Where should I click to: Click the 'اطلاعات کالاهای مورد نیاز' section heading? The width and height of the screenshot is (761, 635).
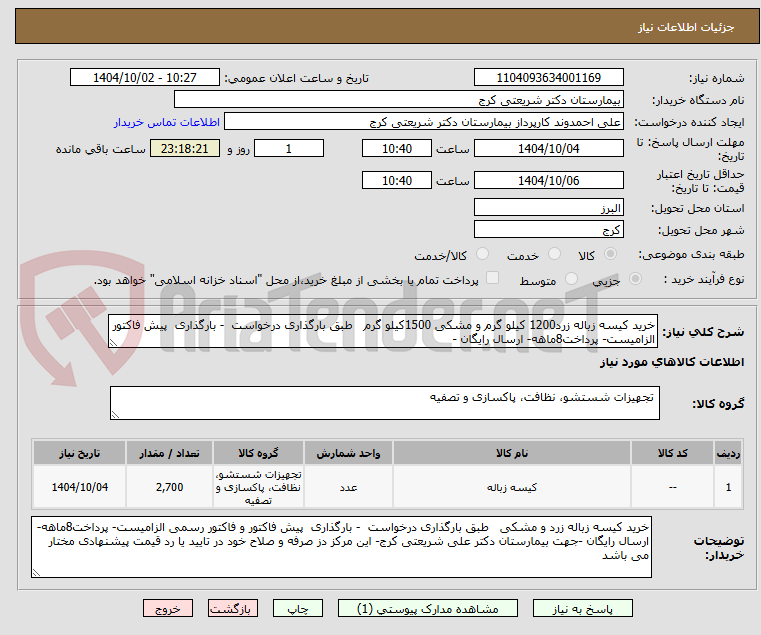click(672, 362)
